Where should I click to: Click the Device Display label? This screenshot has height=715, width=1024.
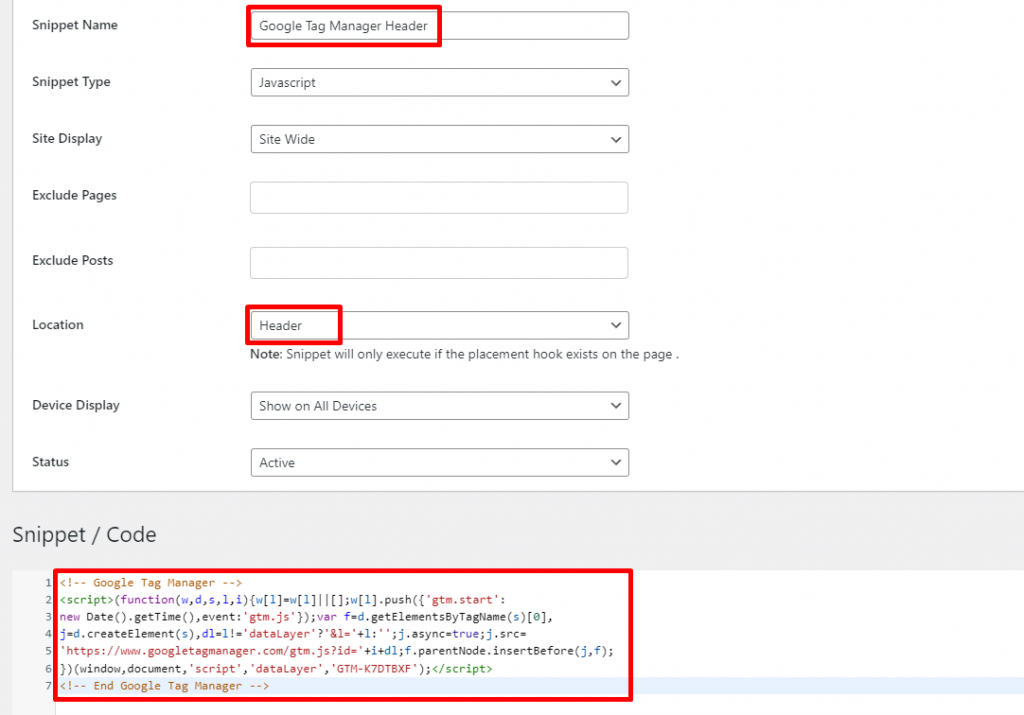pos(76,405)
